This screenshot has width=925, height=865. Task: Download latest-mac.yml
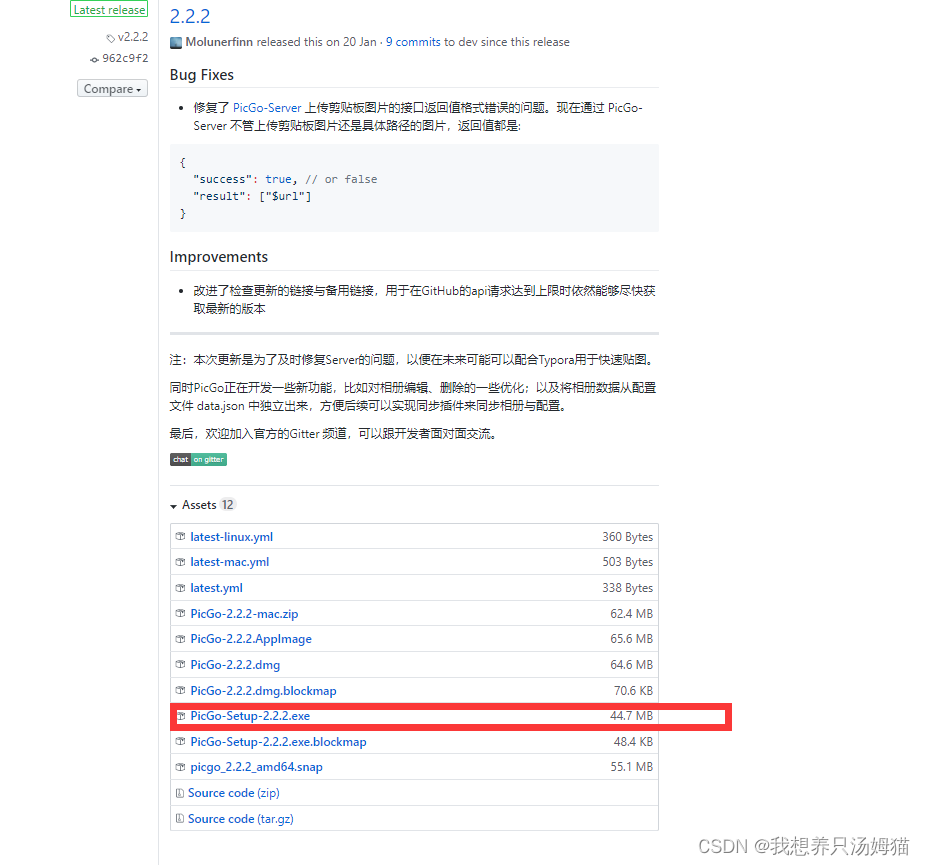pos(229,562)
